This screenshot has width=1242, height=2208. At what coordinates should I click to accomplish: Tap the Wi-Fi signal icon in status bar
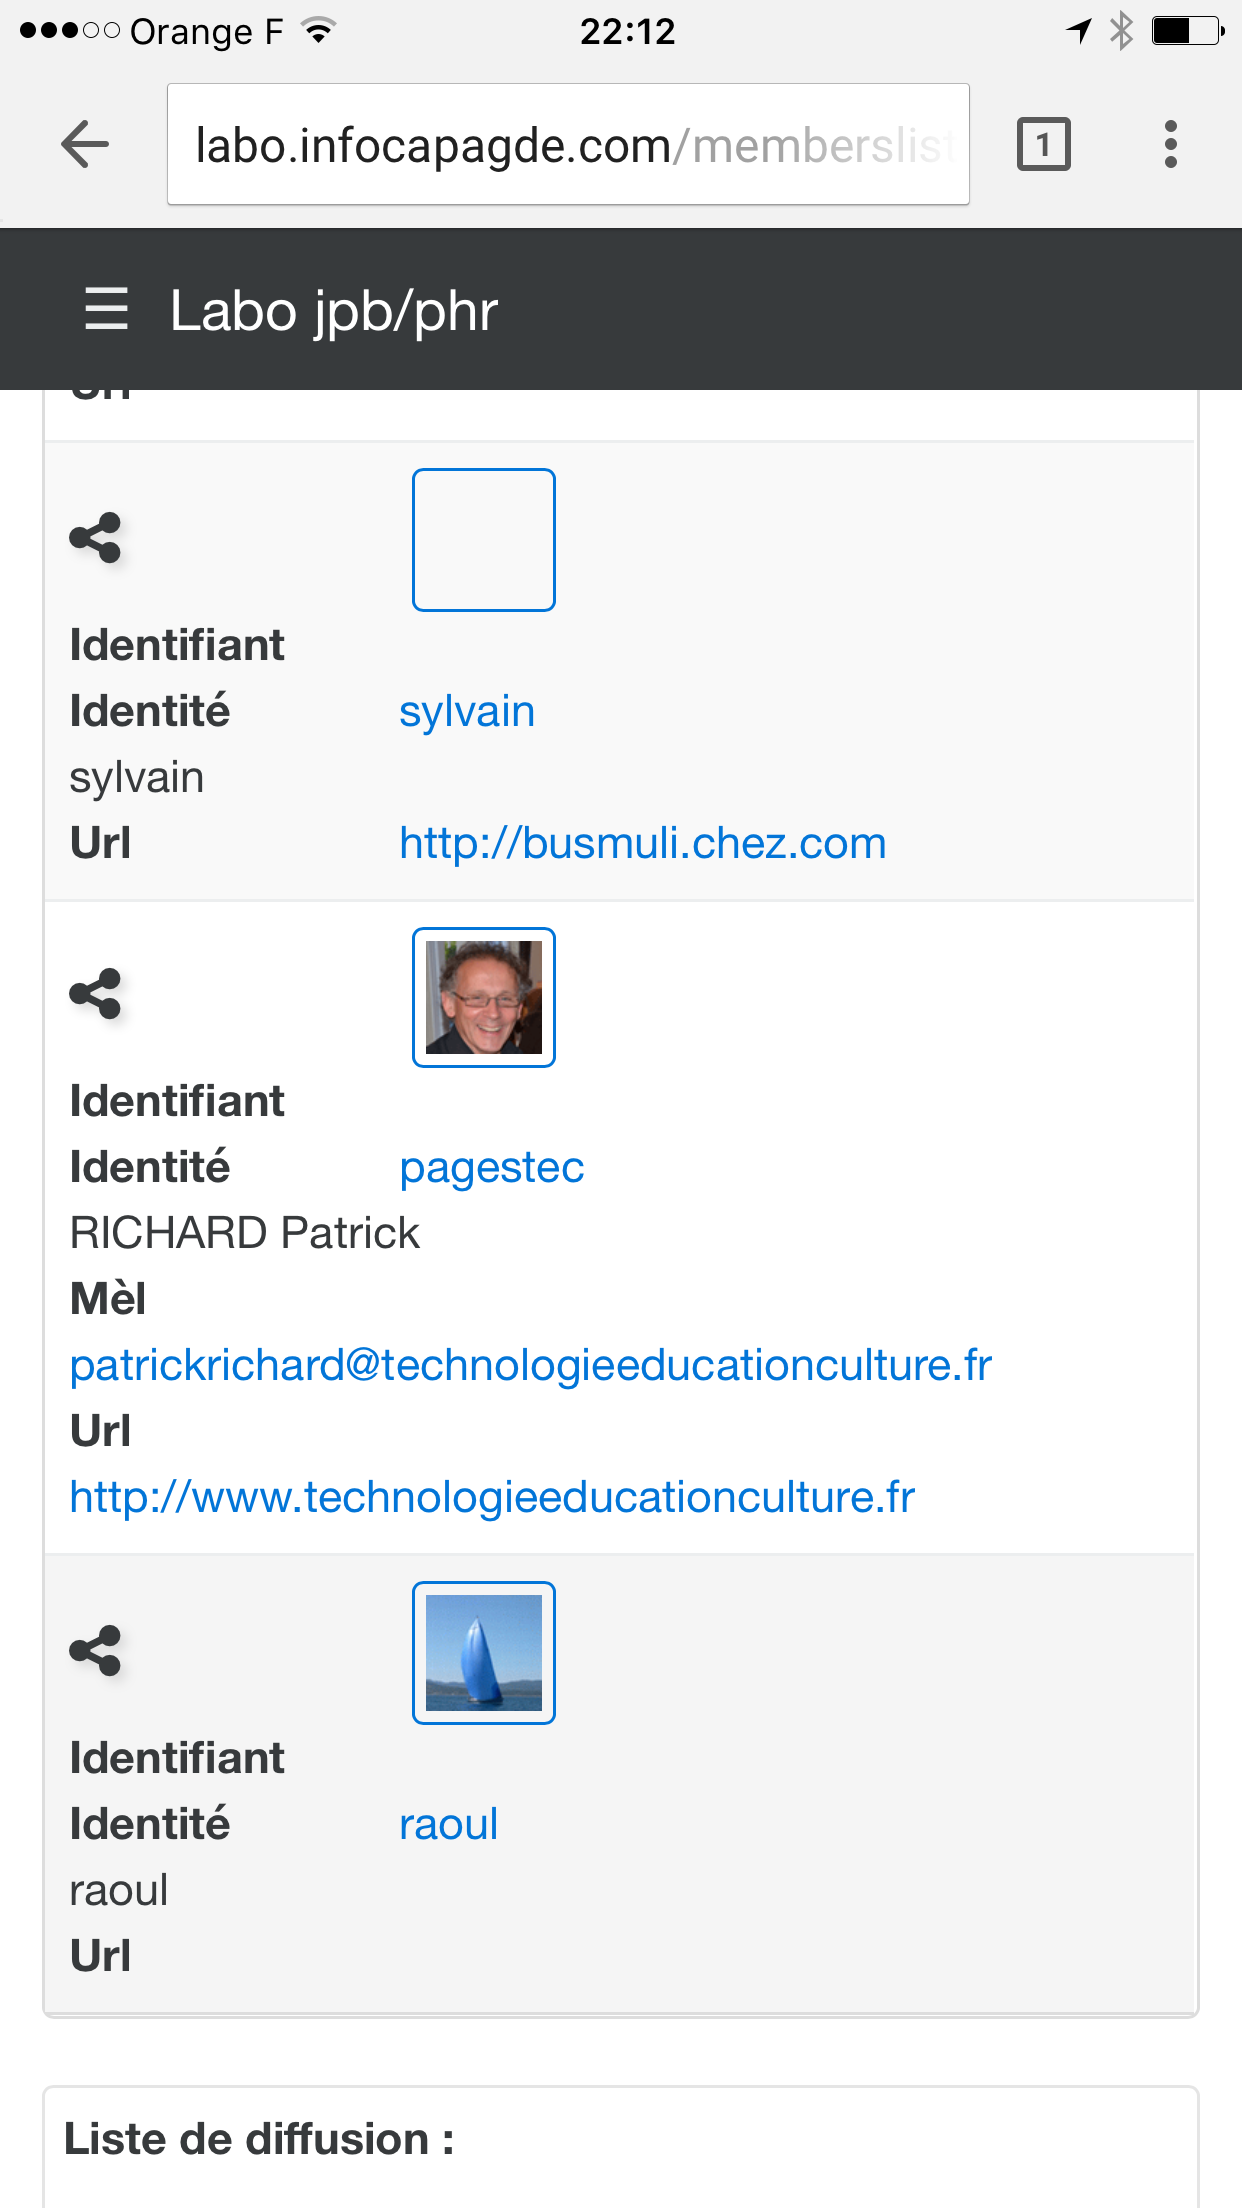319,31
